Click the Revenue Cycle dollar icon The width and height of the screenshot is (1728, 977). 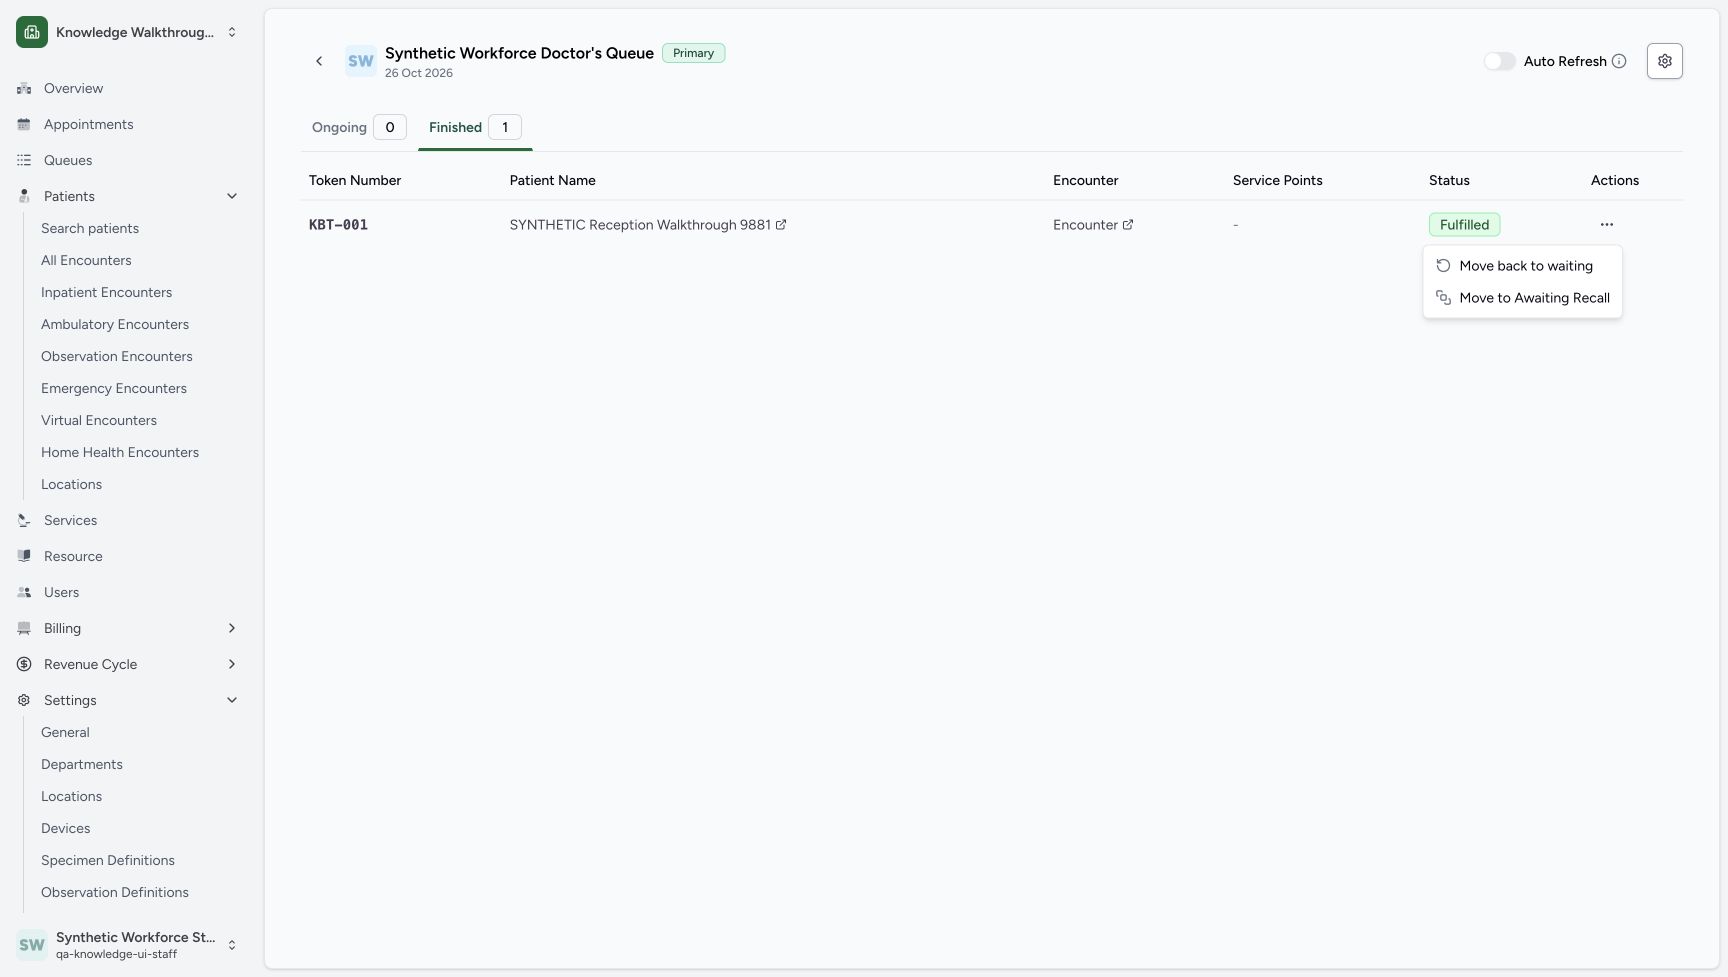[24, 665]
